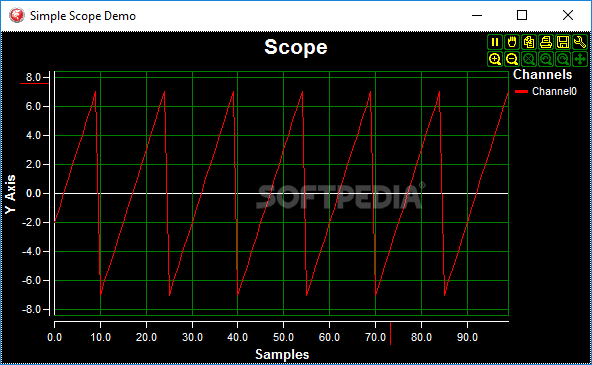The image size is (592, 365).
Task: Activate the Zoom In magnifier
Action: click(x=495, y=59)
